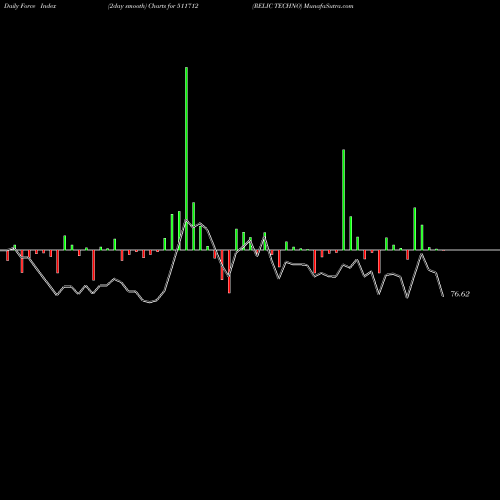Click the 76.62 value label
Screen dimensions: 500x500
[460, 294]
